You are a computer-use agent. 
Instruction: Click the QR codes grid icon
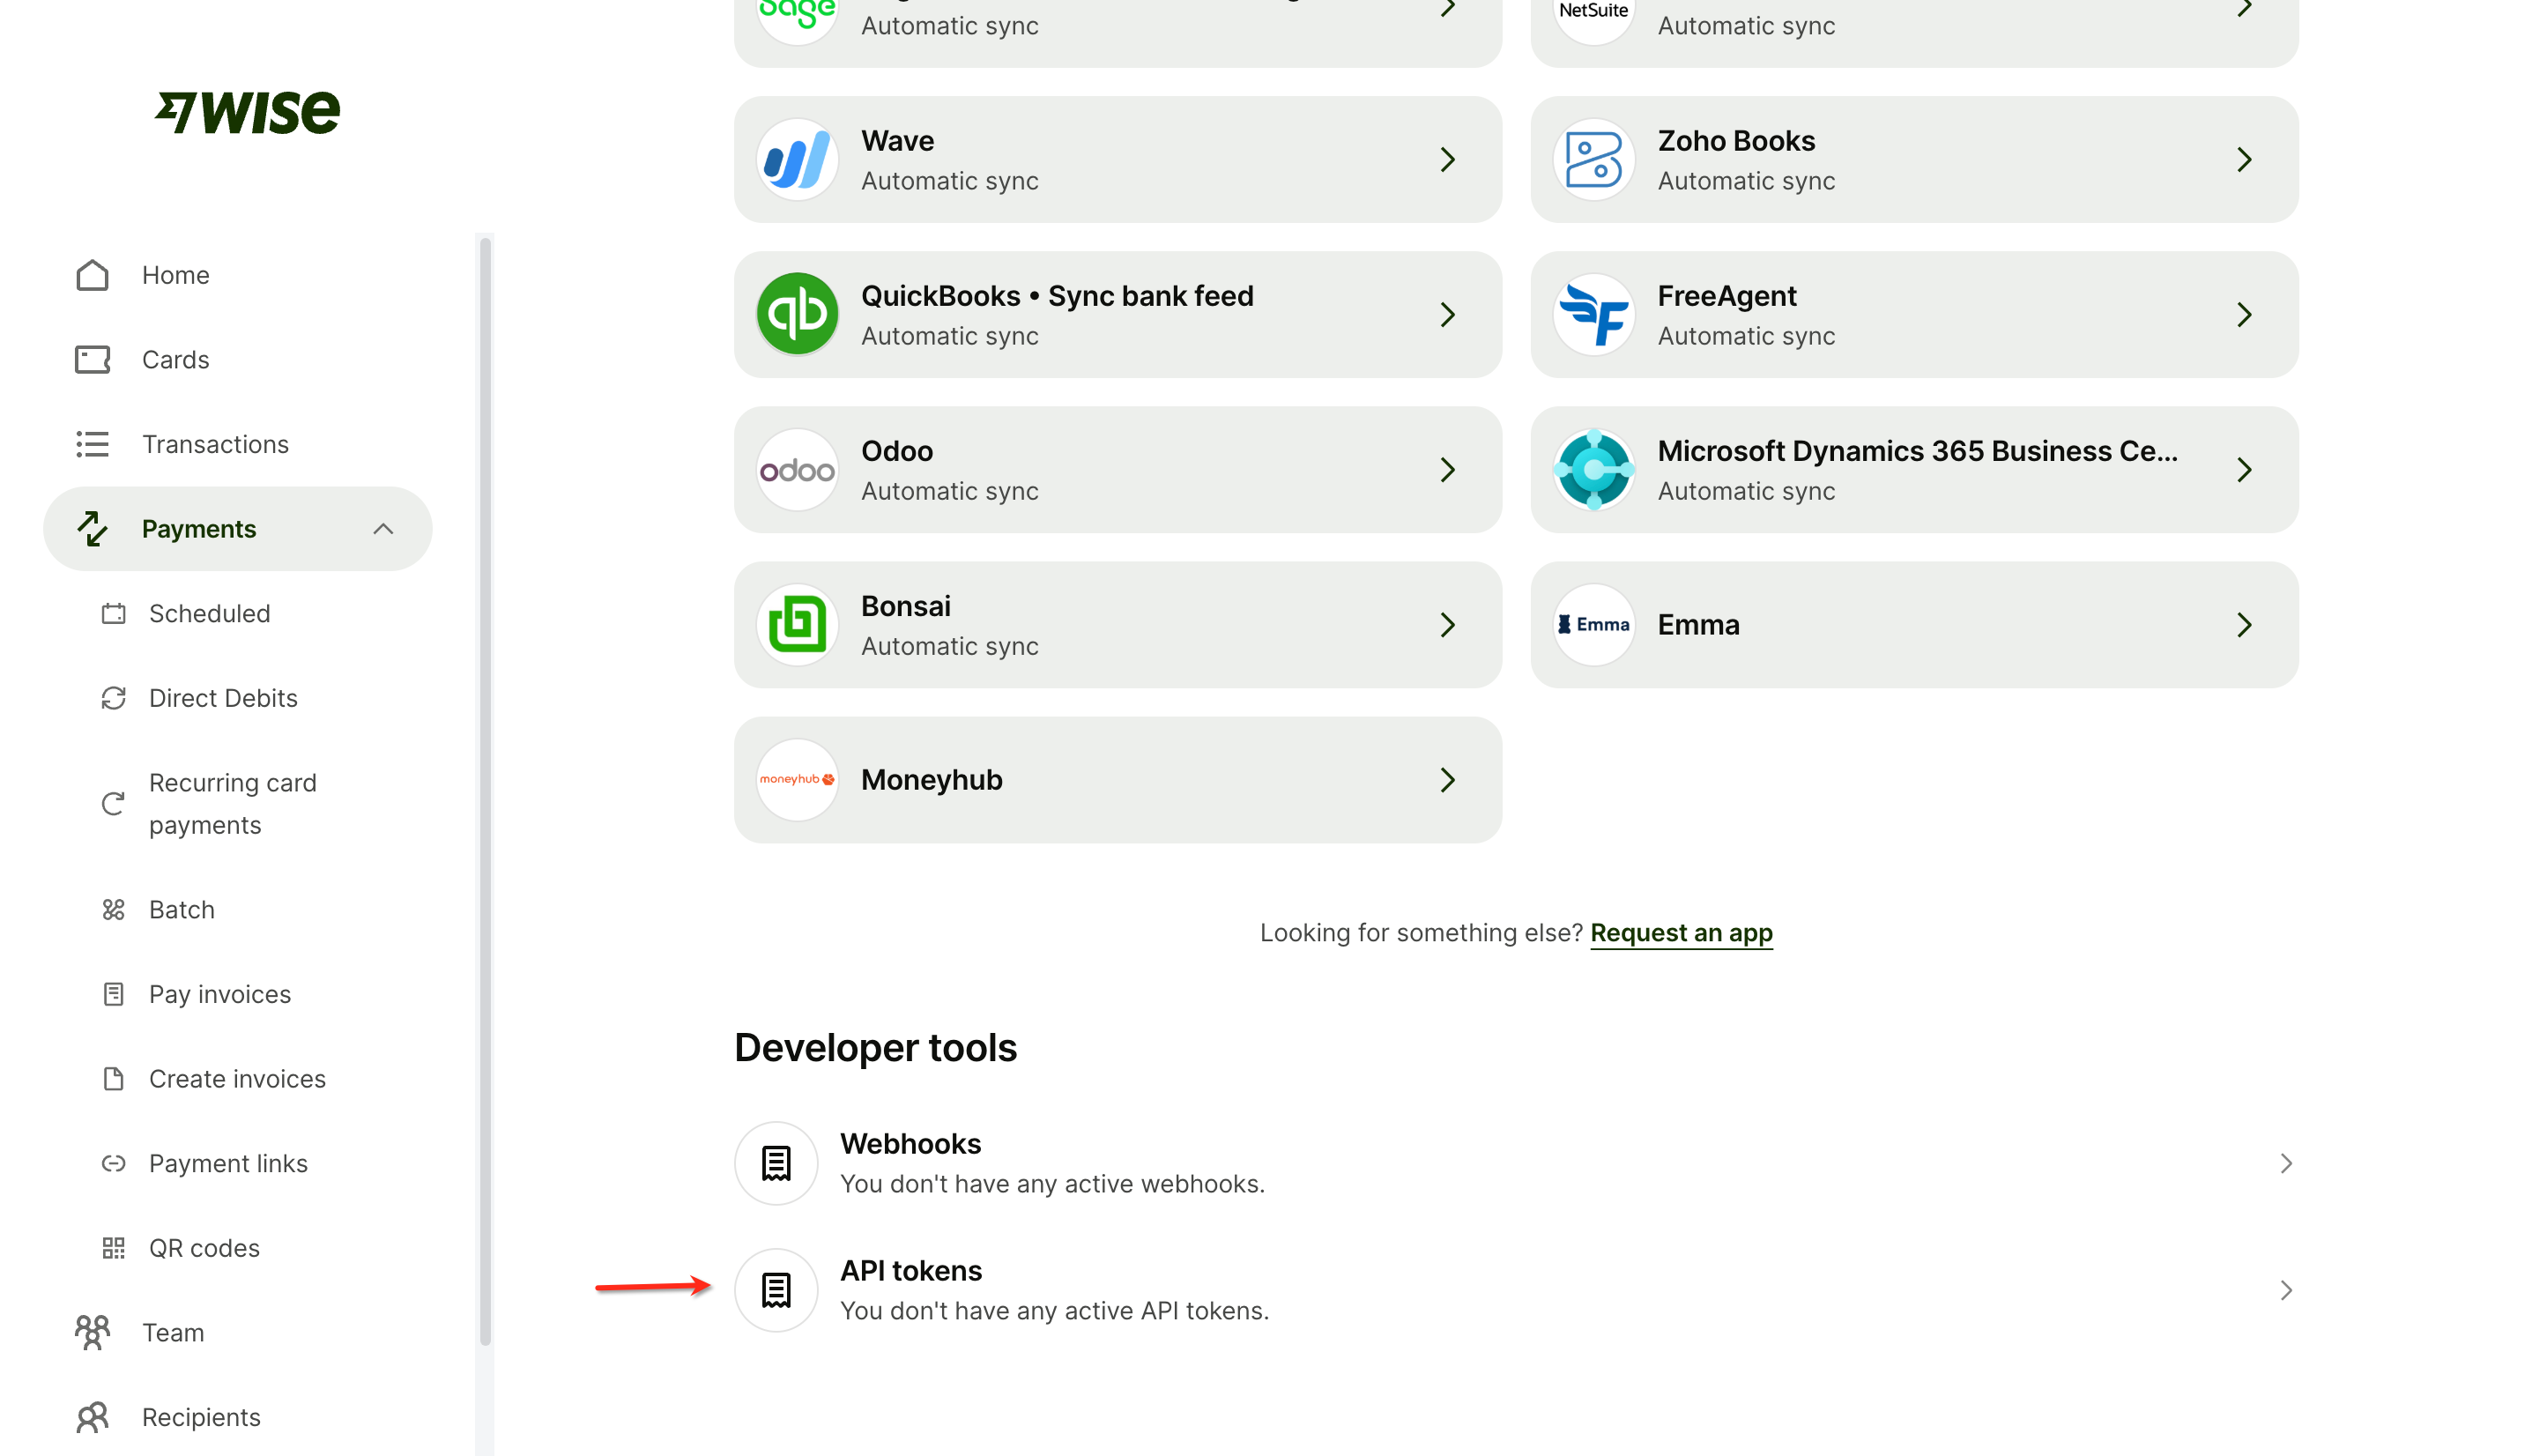tap(114, 1248)
